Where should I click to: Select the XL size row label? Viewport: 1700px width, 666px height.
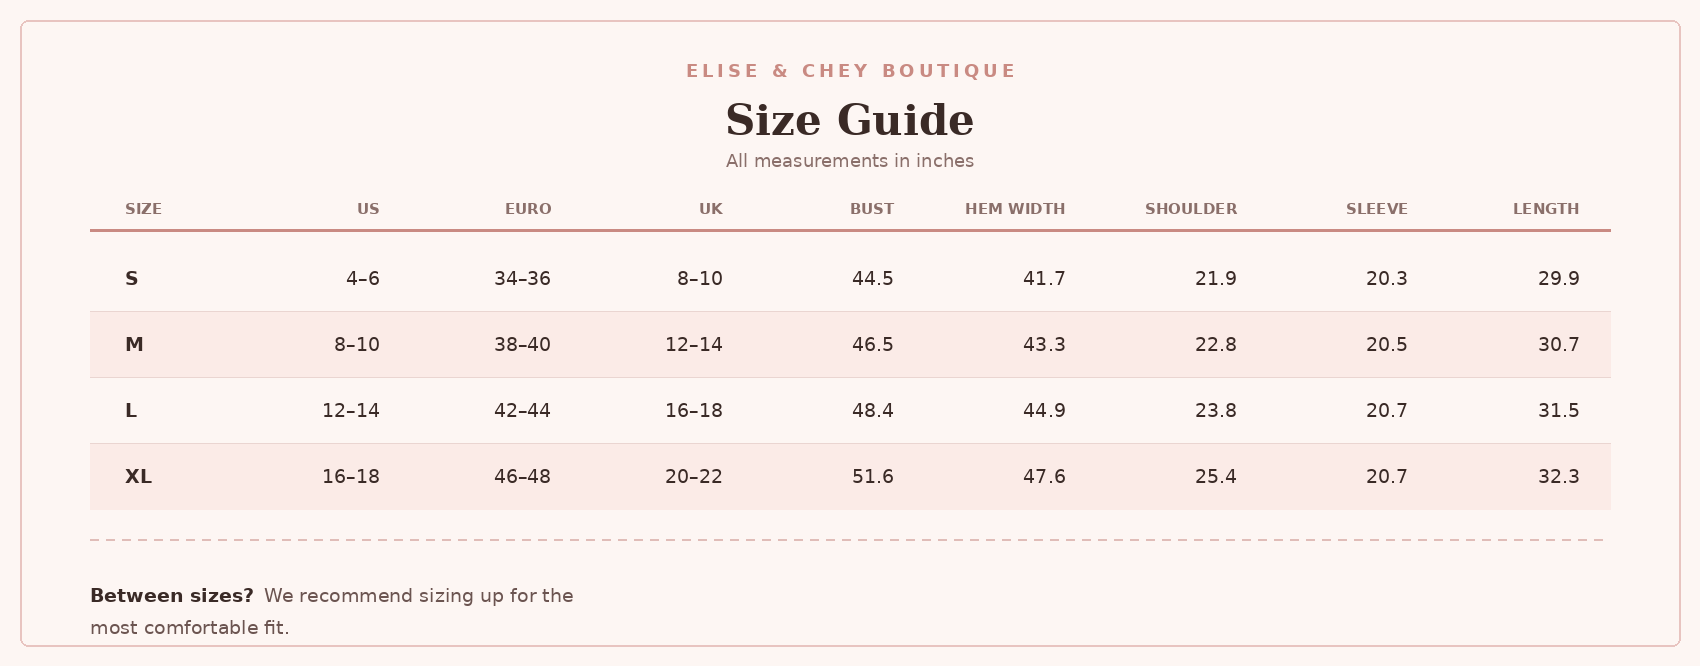138,477
